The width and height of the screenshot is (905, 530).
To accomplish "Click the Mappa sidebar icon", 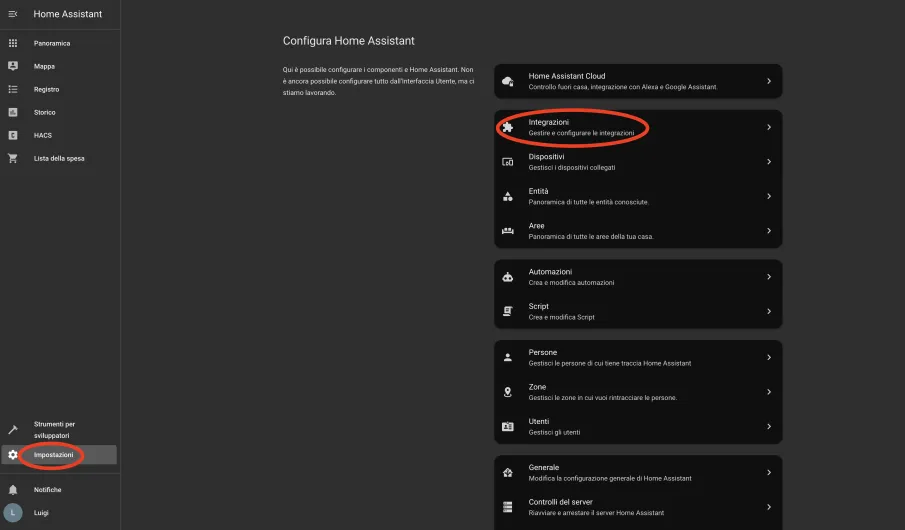I will coord(13,66).
